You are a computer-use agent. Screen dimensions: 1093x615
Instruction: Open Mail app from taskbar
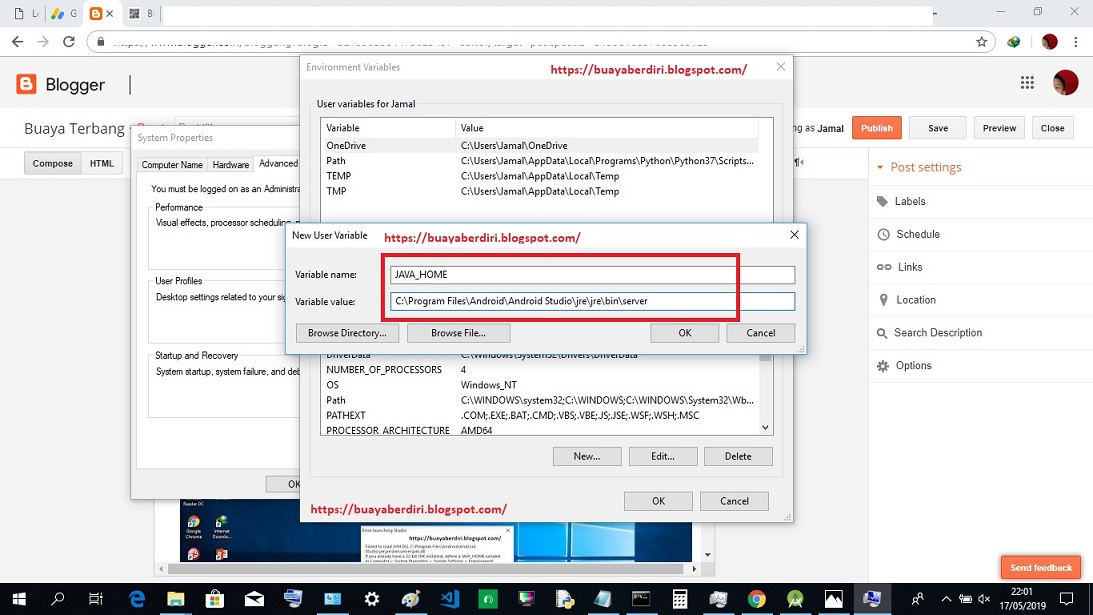254,598
